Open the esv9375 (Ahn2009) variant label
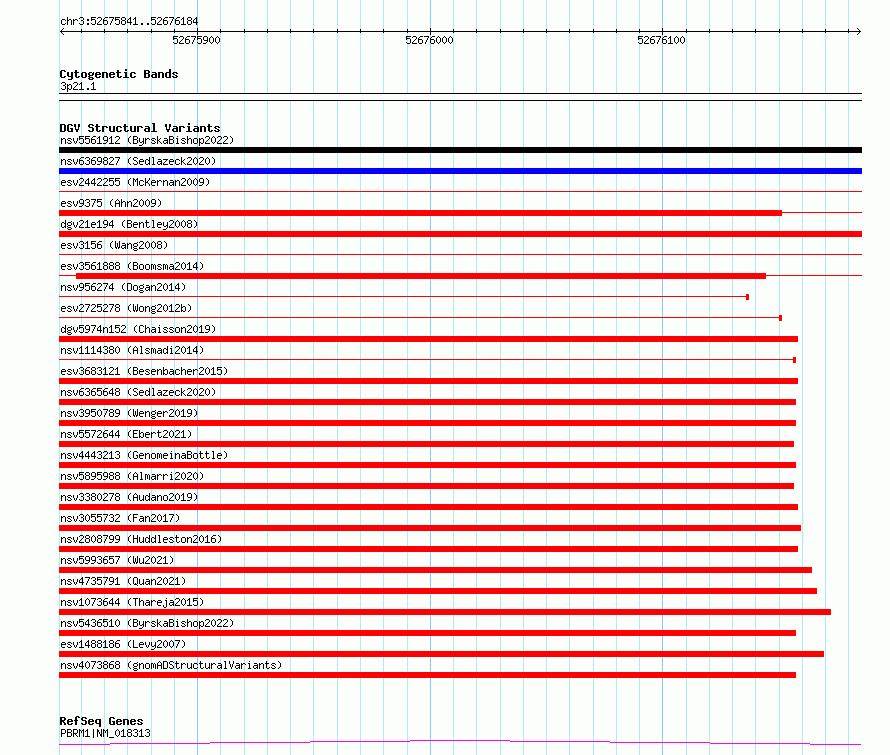Screen dimensions: 890x755 pos(111,203)
